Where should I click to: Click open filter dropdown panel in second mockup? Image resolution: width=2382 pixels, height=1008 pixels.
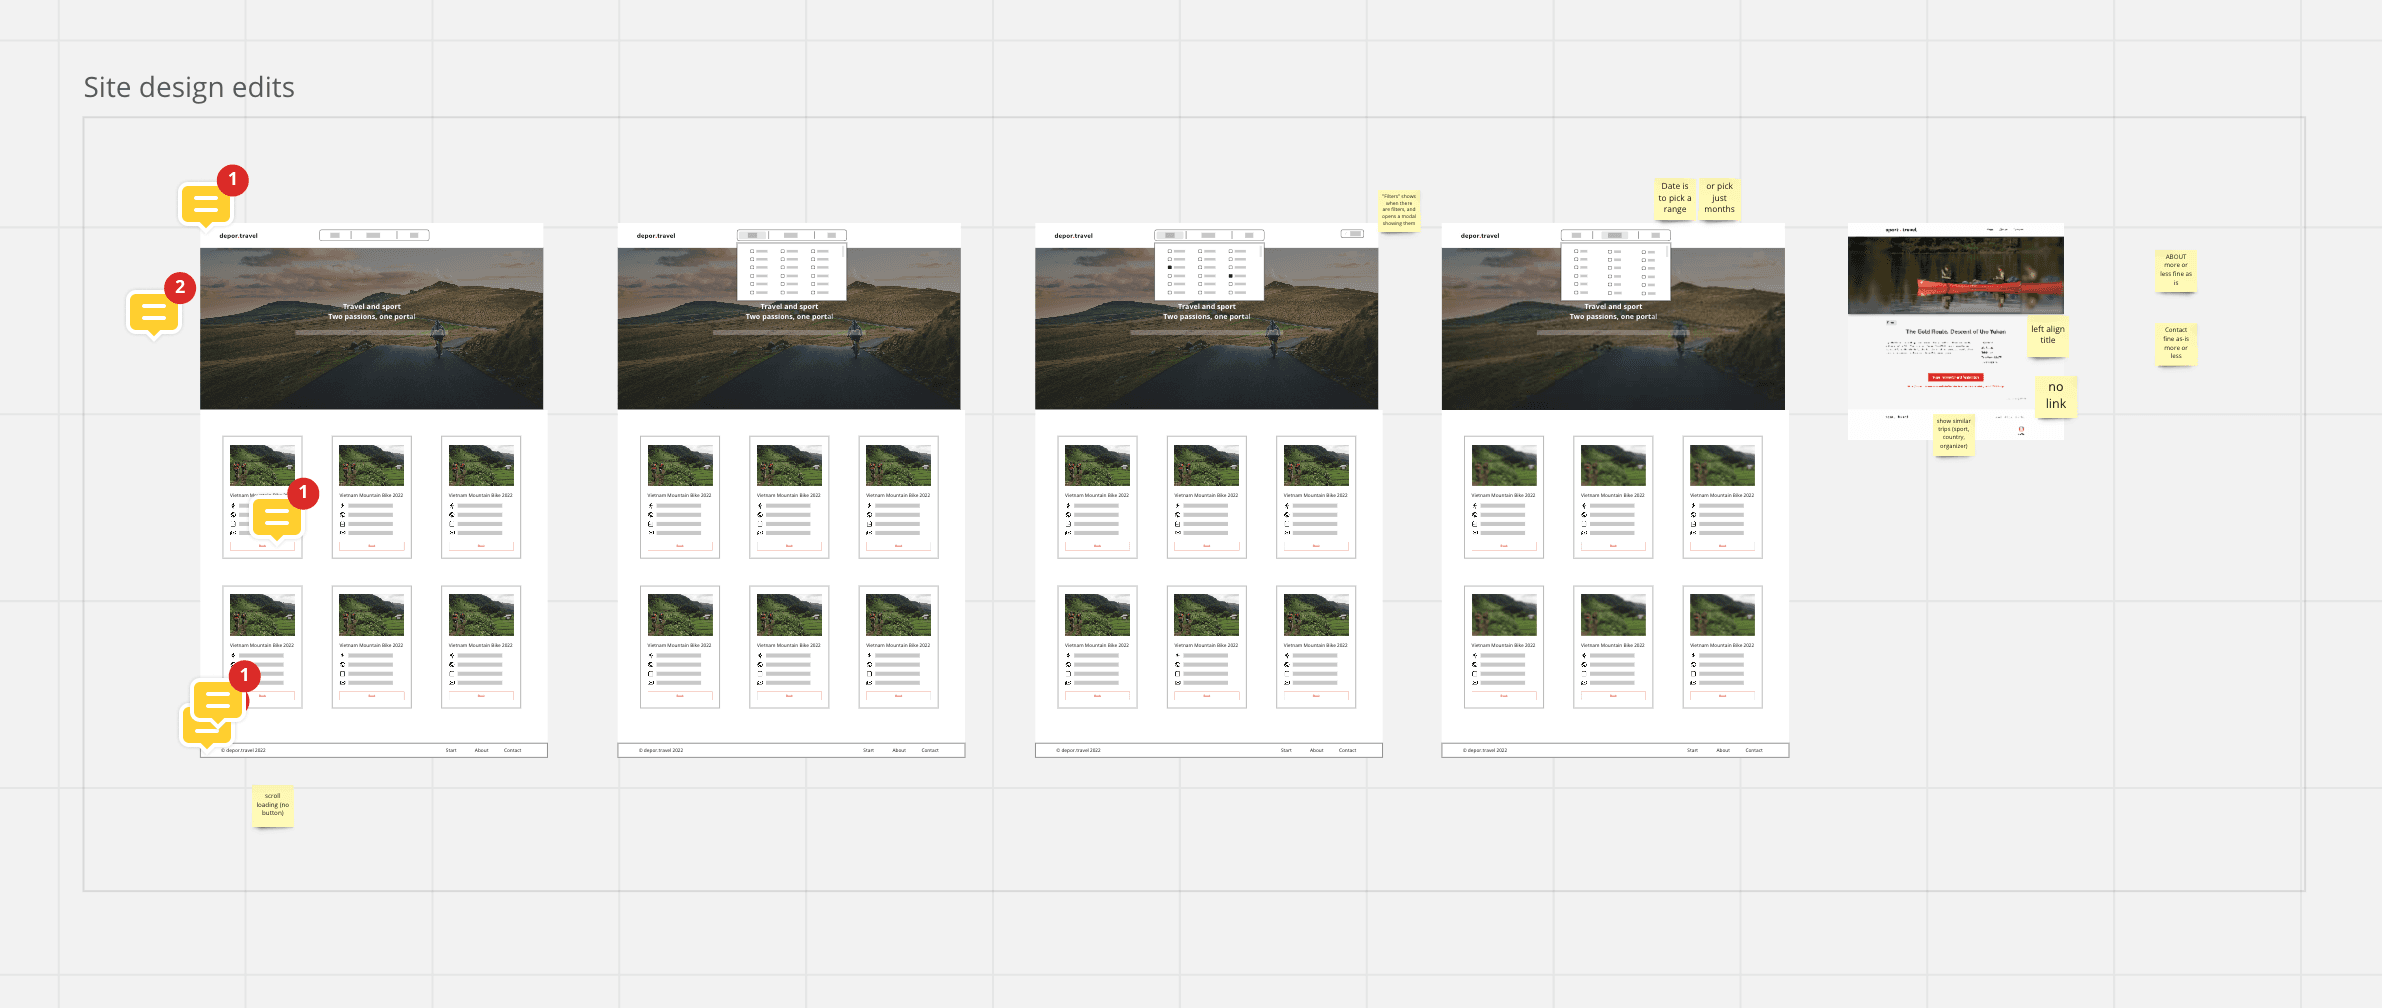pos(791,271)
